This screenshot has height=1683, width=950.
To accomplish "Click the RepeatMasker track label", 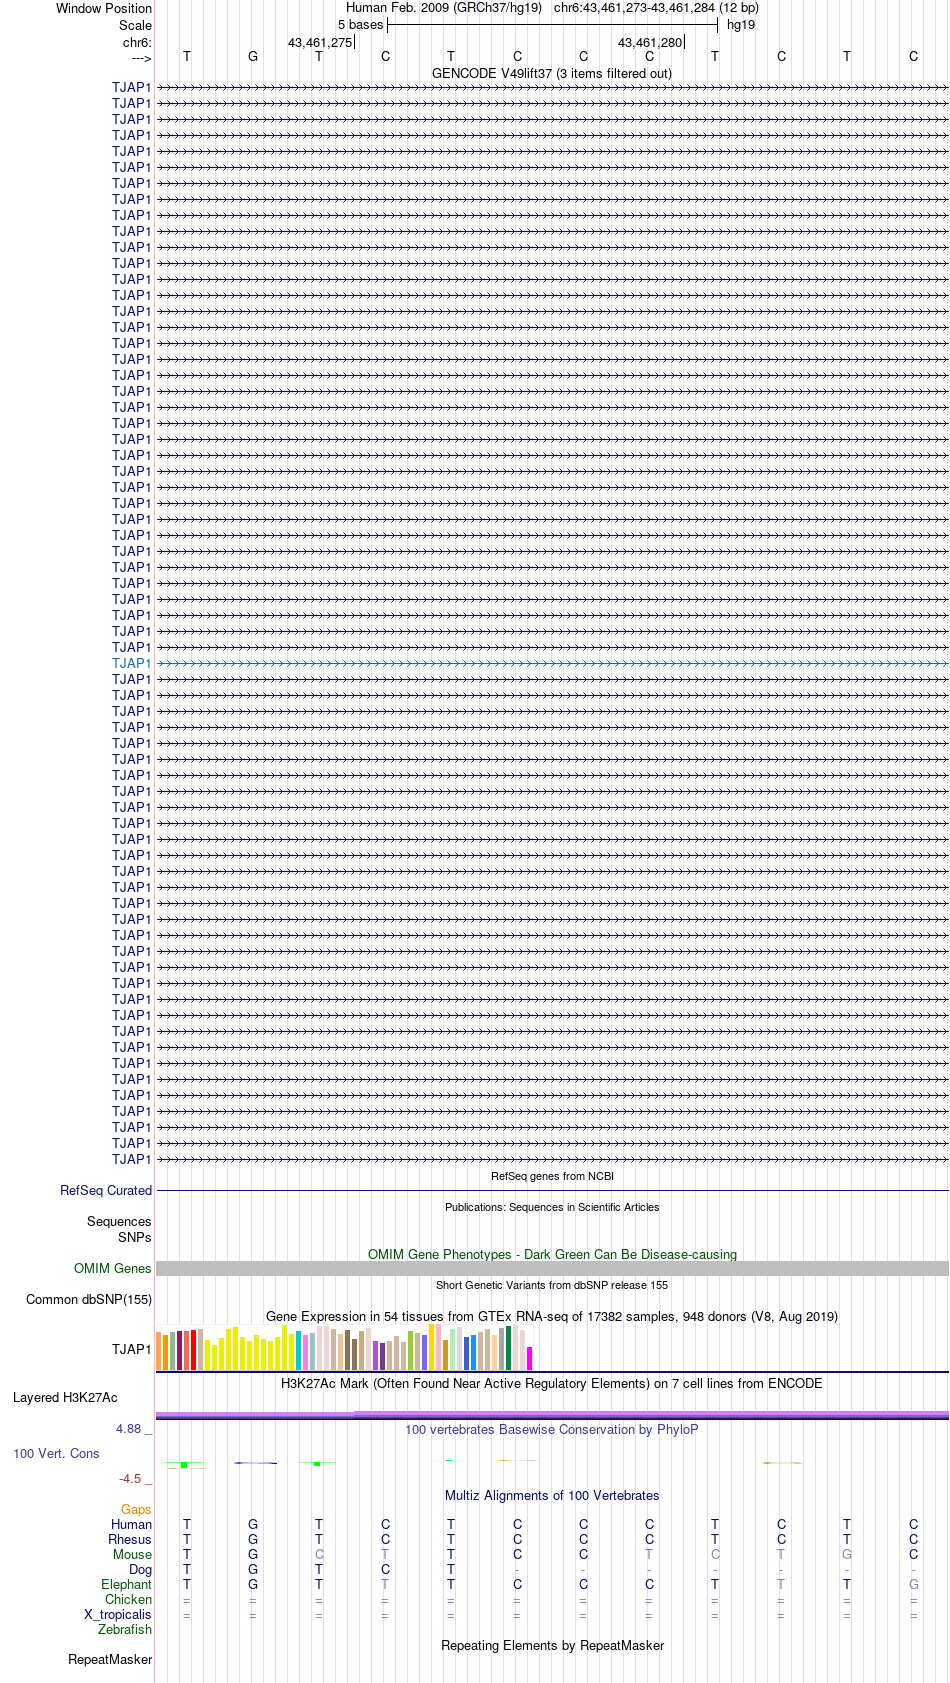I will click(x=110, y=1659).
